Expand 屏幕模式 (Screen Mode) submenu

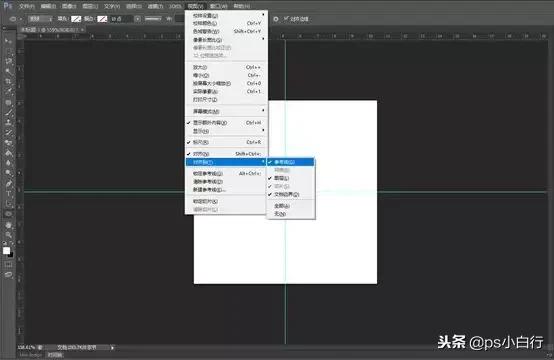[226, 111]
